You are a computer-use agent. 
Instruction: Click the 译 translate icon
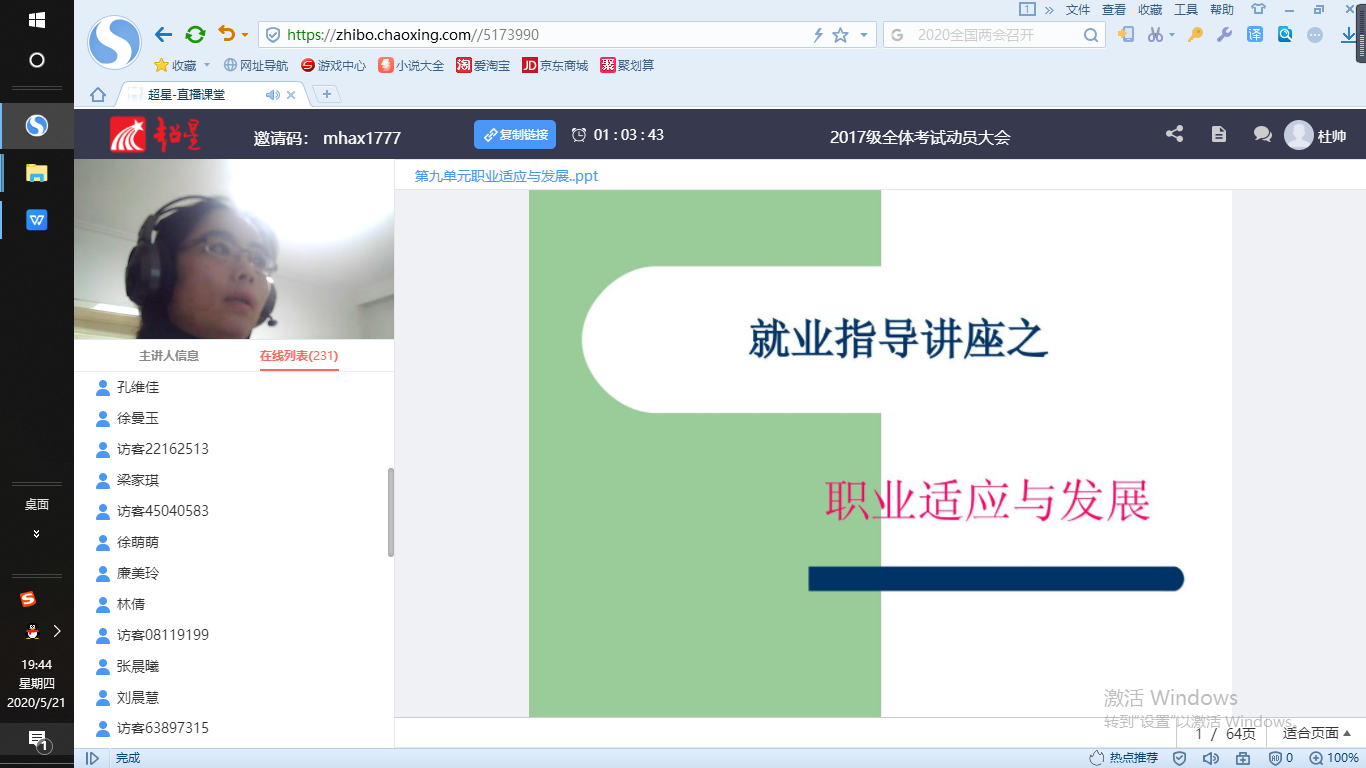point(1255,35)
